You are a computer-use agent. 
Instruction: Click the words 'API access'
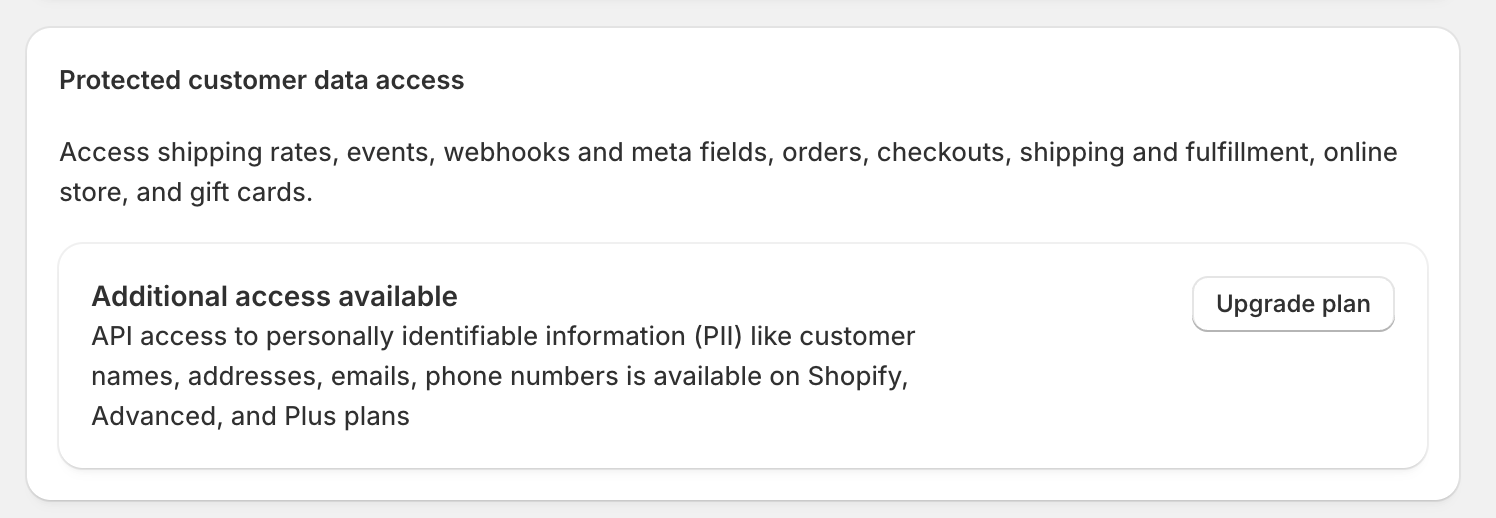149,336
